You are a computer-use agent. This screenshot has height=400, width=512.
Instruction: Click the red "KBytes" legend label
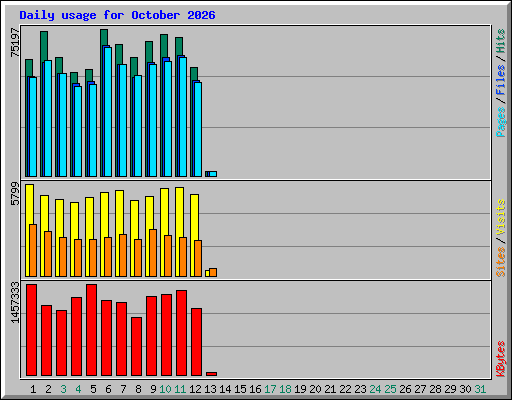pos(501,359)
